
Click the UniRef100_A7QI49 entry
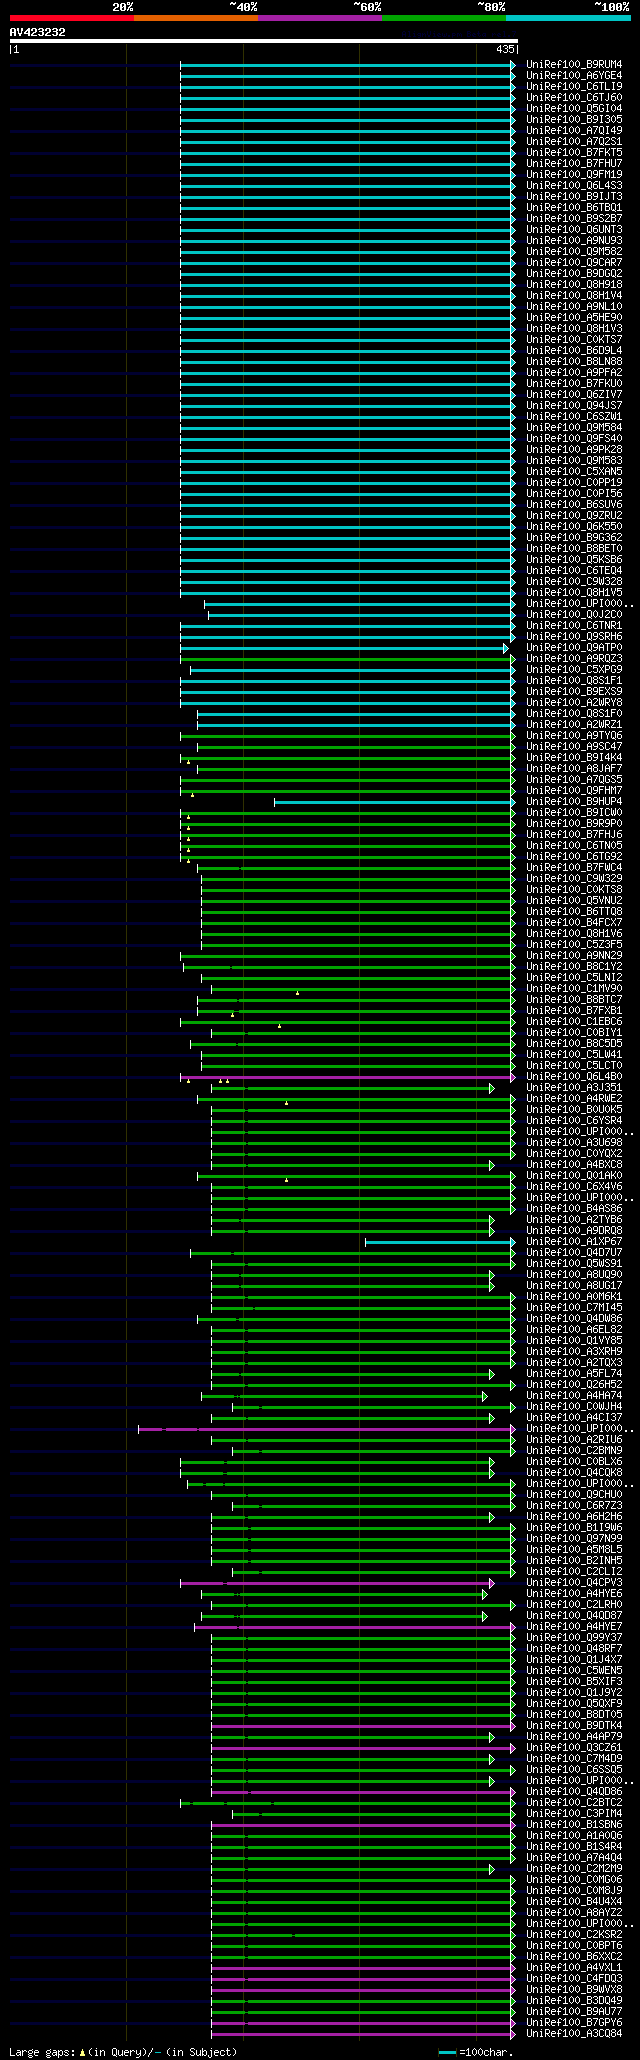click(574, 130)
